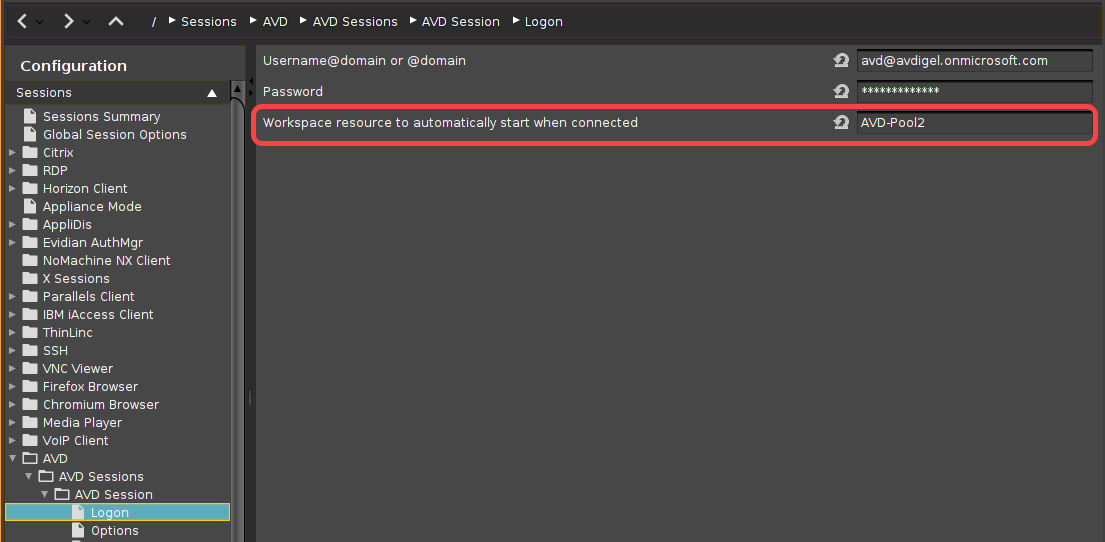This screenshot has width=1105, height=542.
Task: Click the Workspace resource input field
Action: click(973, 123)
